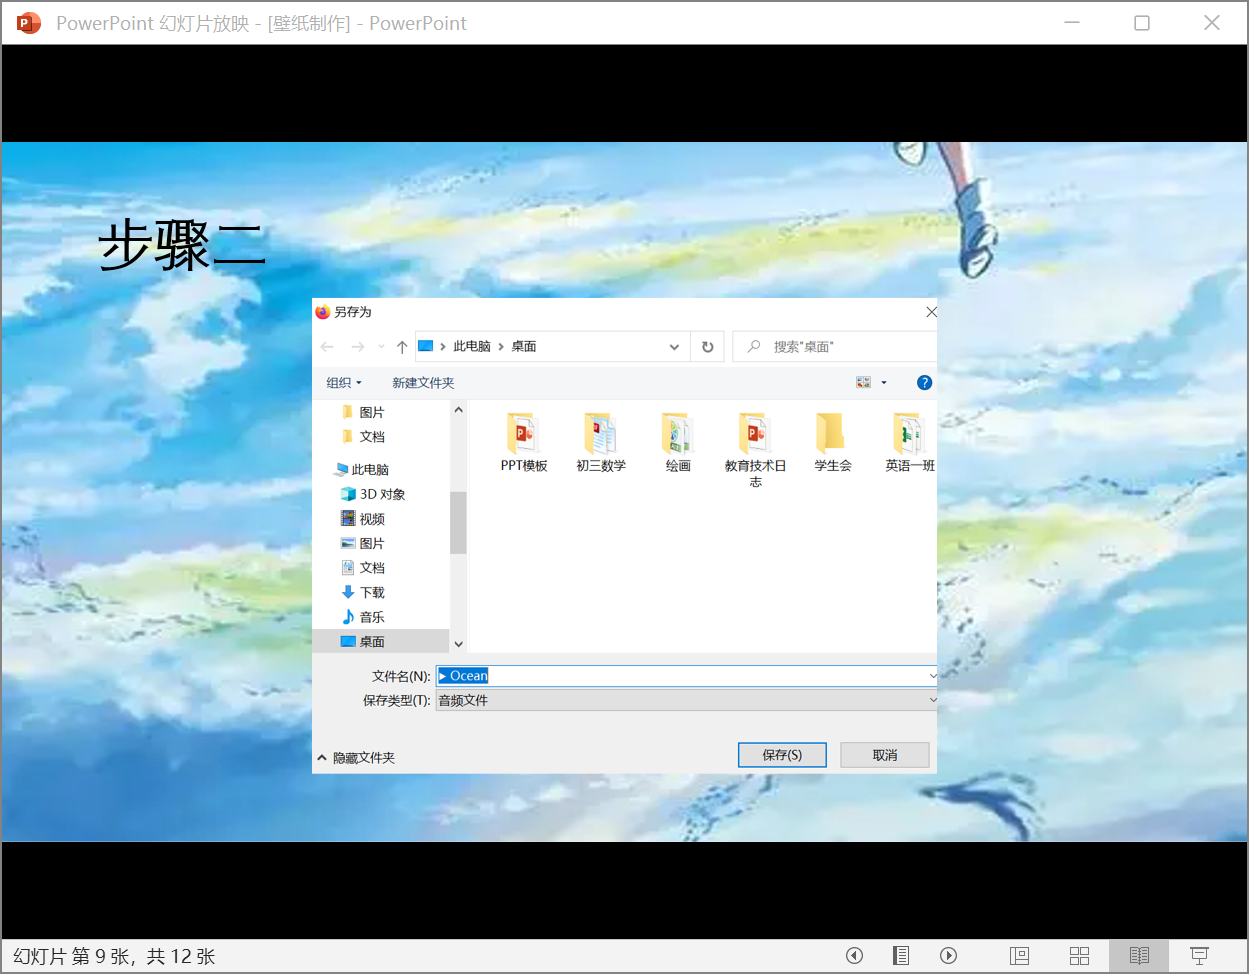Click the dialog's Back arrow
The image size is (1249, 974).
(327, 347)
